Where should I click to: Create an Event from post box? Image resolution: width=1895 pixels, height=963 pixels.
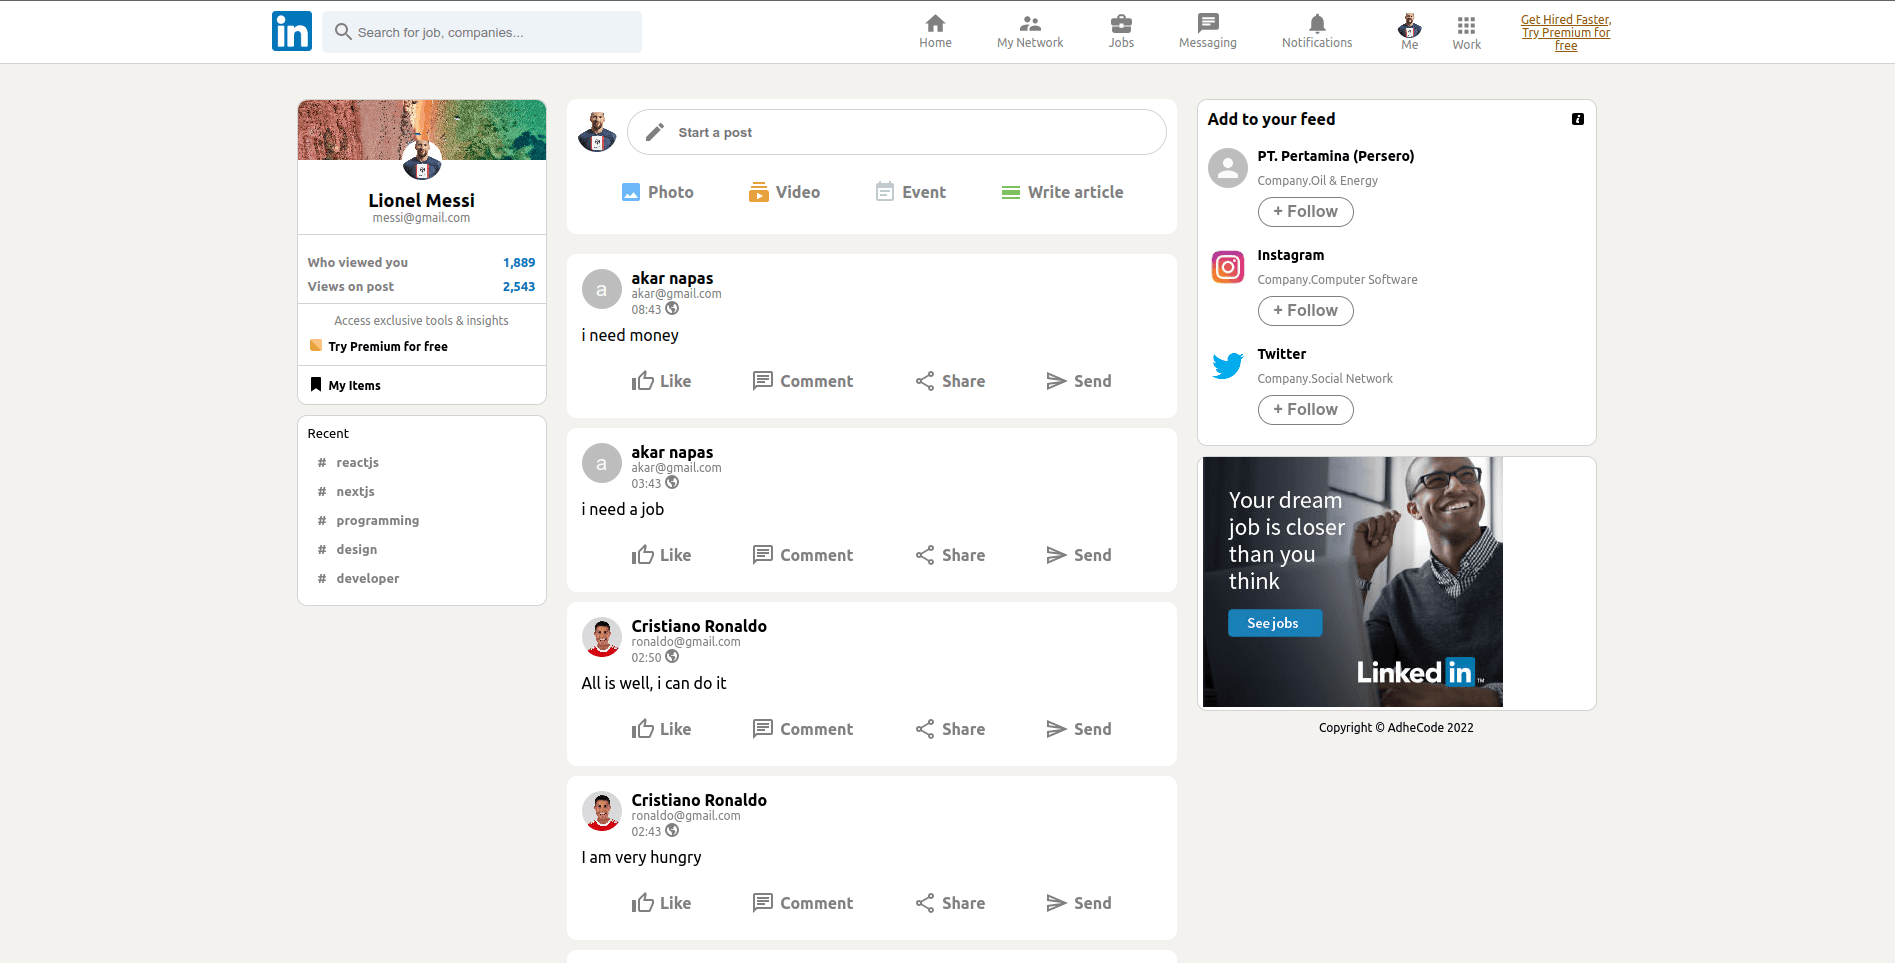(x=910, y=192)
